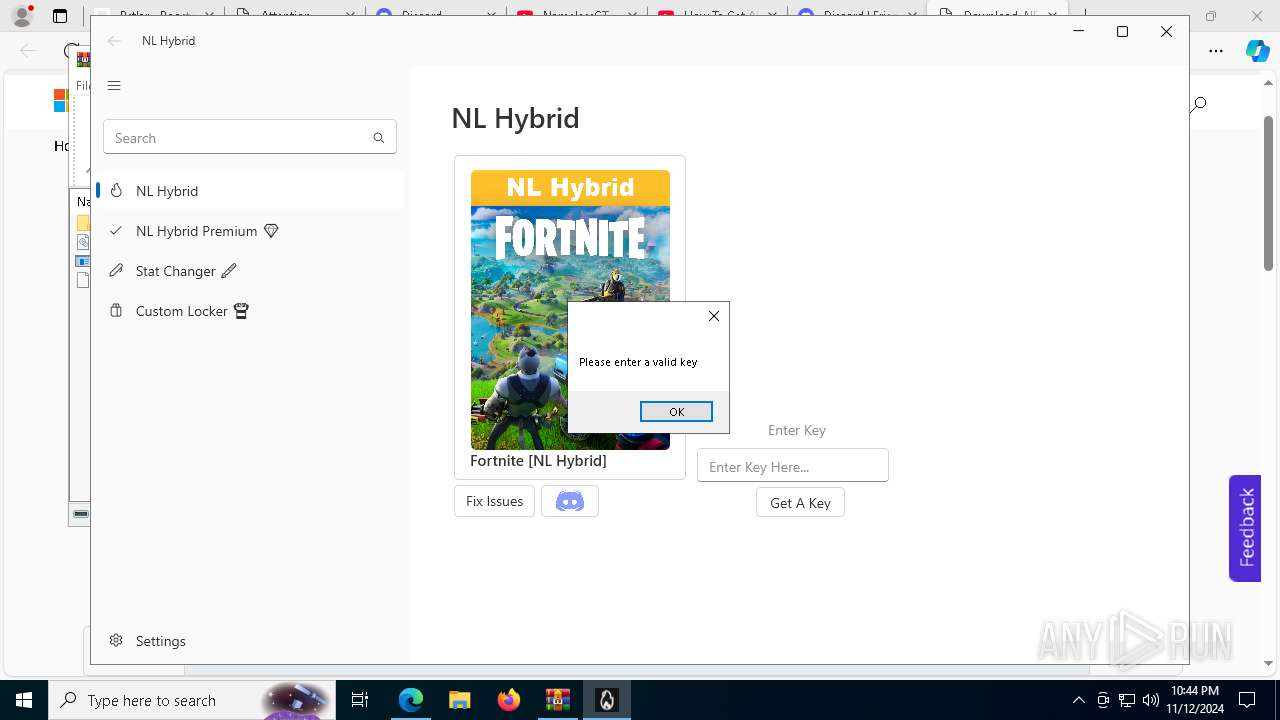Image resolution: width=1280 pixels, height=720 pixels.
Task: Open Windows Start menu
Action: (24, 700)
